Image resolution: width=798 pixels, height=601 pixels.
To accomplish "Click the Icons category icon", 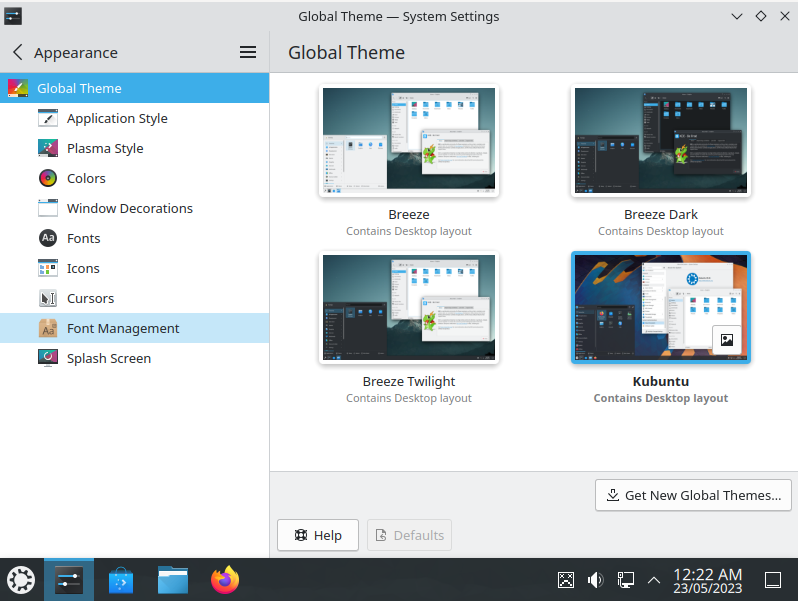I will pos(48,268).
